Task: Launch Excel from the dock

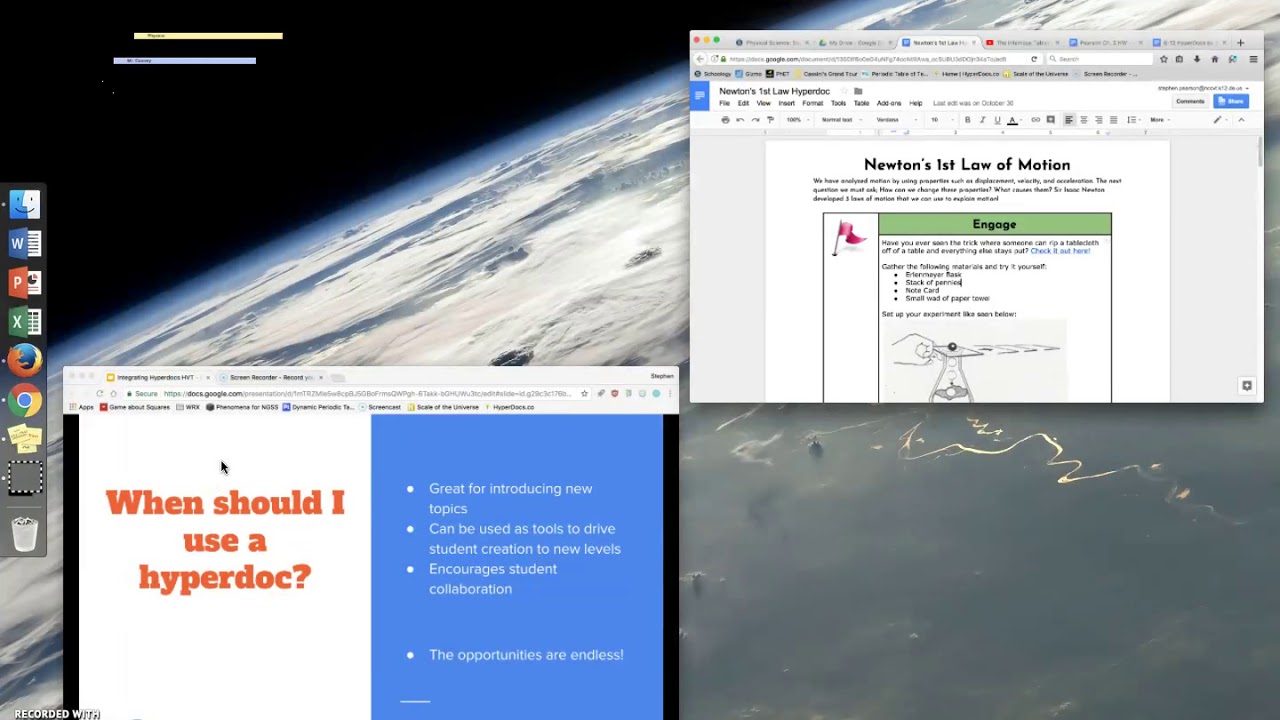Action: click(25, 322)
